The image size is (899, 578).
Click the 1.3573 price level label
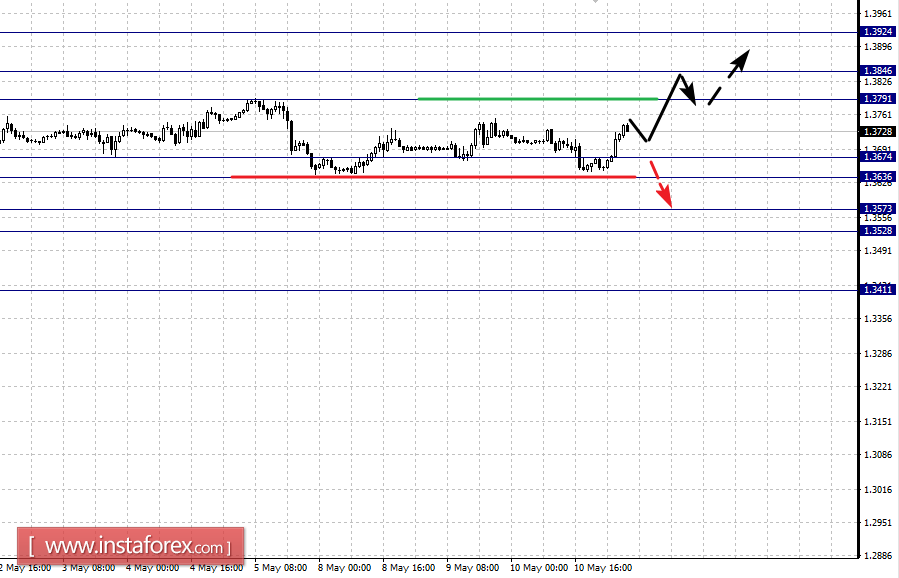click(877, 209)
